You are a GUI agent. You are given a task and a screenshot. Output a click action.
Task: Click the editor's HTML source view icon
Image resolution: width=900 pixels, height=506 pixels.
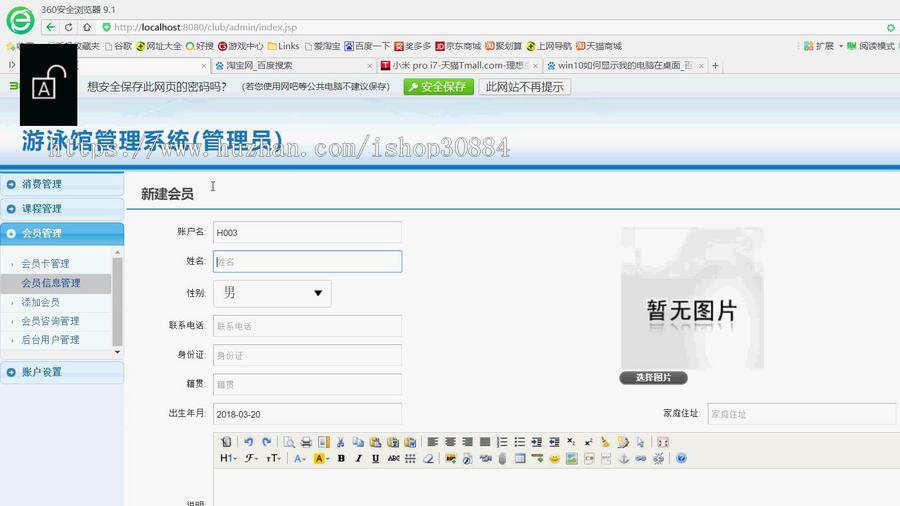(x=226, y=442)
